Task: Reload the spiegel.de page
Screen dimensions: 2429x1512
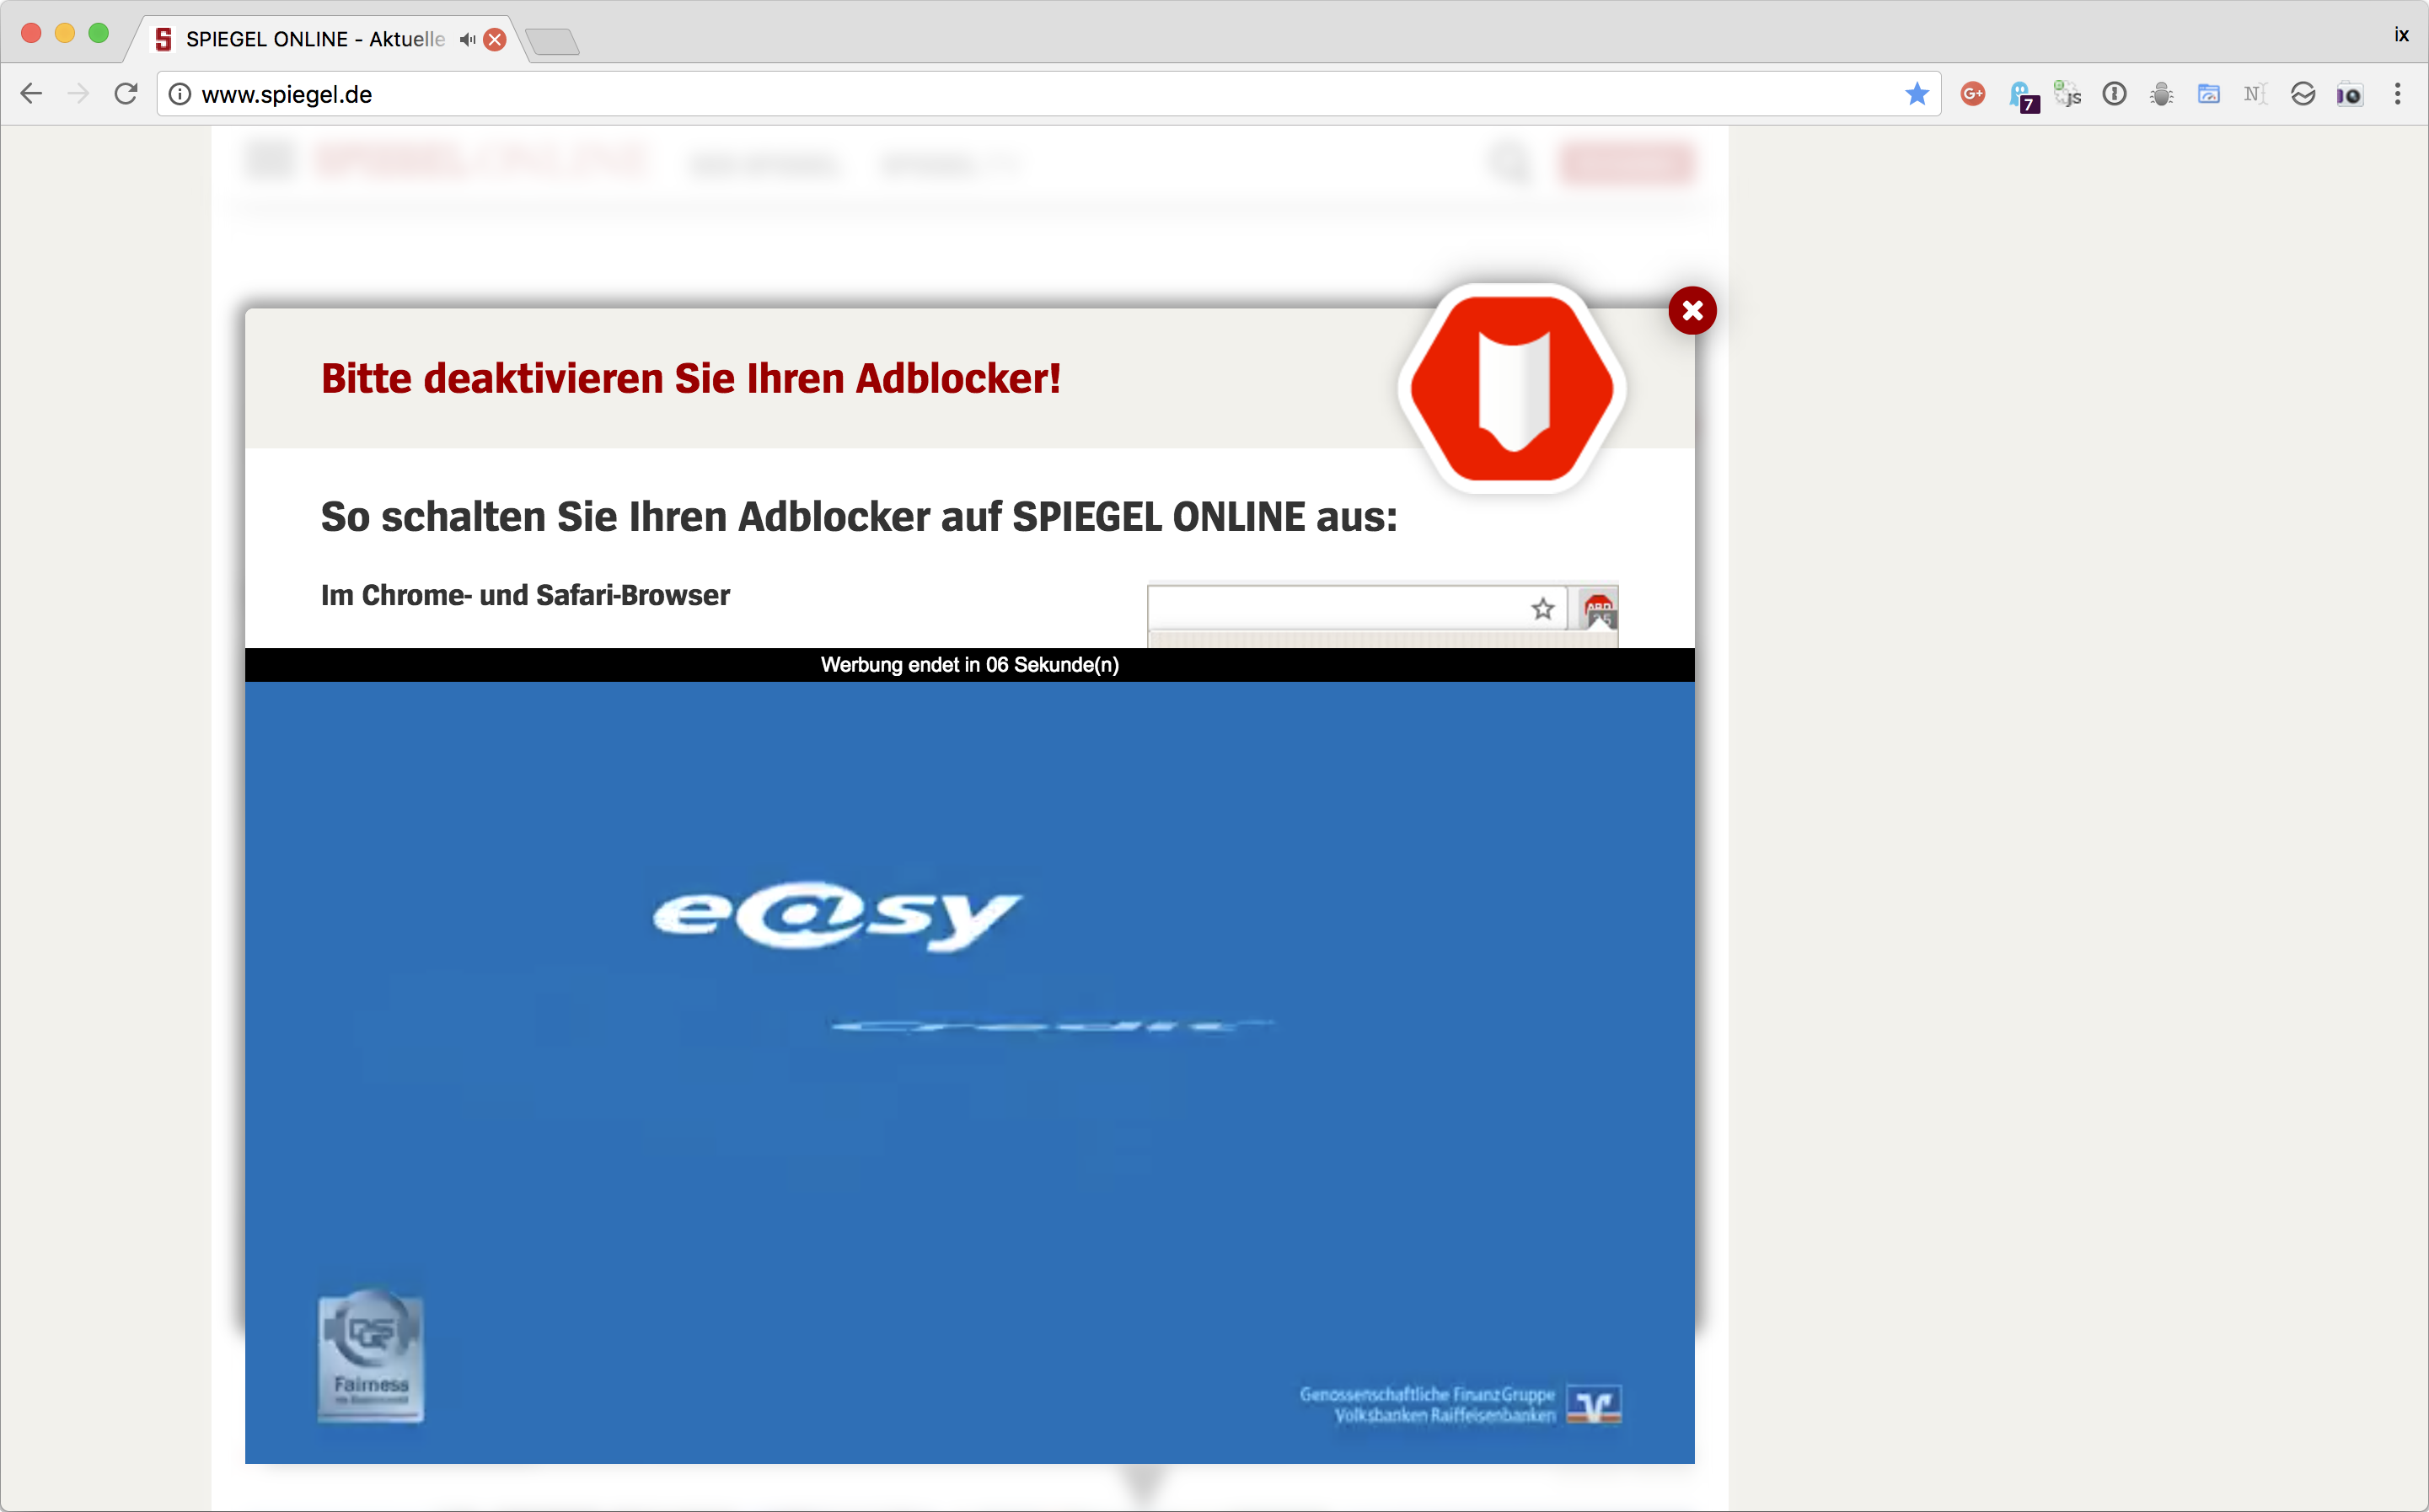Action: 125,94
